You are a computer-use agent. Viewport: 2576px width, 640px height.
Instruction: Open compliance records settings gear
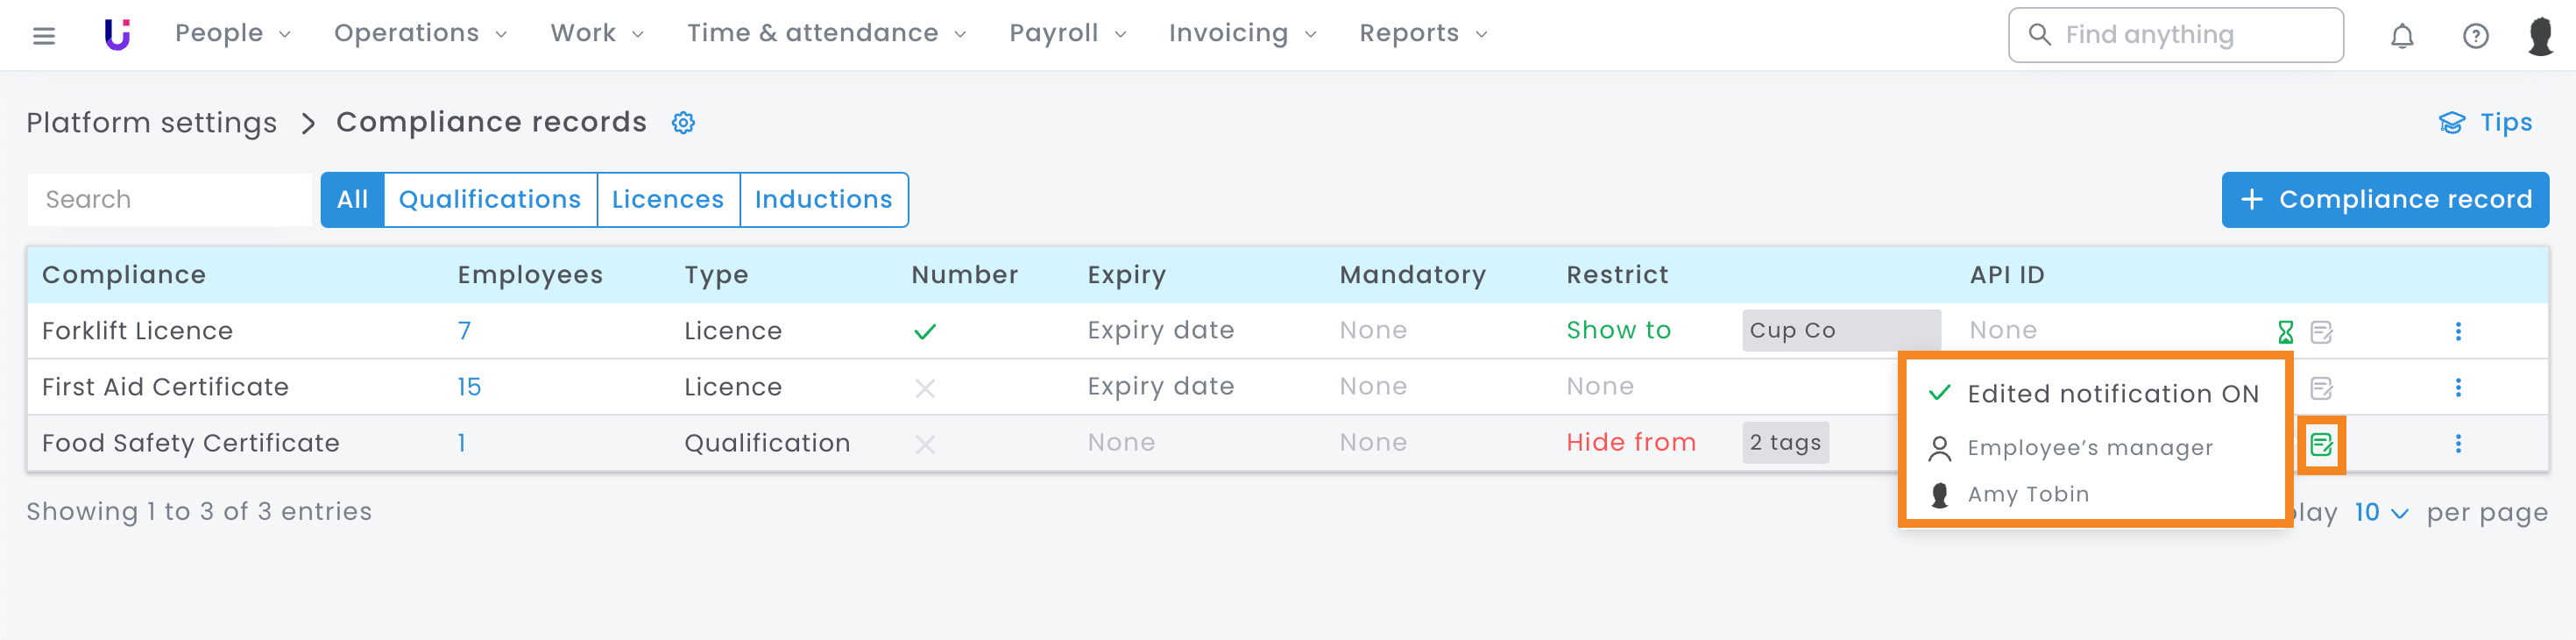683,123
